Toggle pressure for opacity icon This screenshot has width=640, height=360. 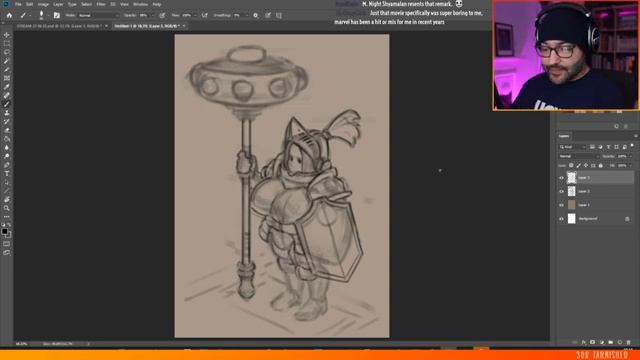click(x=162, y=15)
